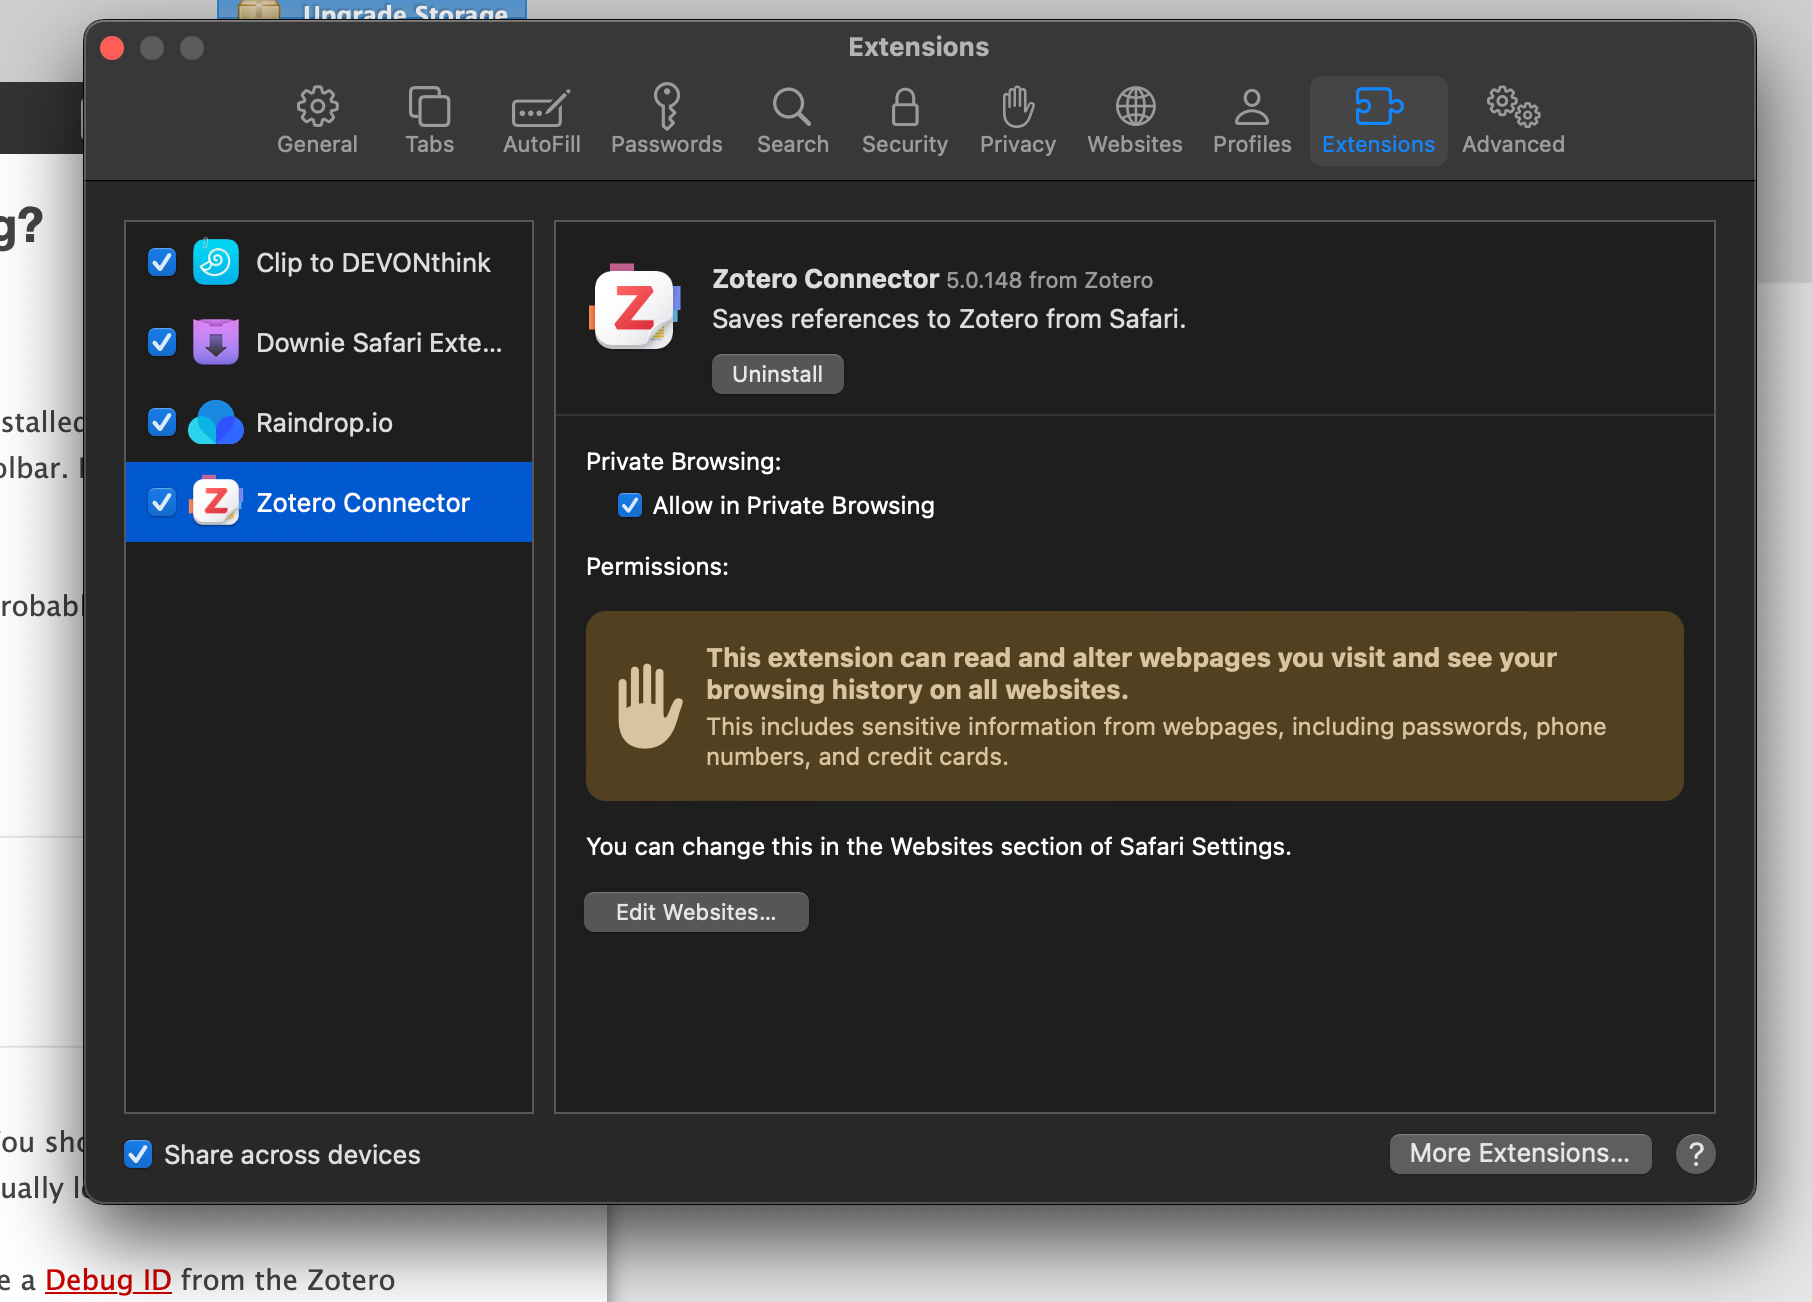Click the large Zotero Connector logo
Image resolution: width=1812 pixels, height=1302 pixels.
pos(635,307)
